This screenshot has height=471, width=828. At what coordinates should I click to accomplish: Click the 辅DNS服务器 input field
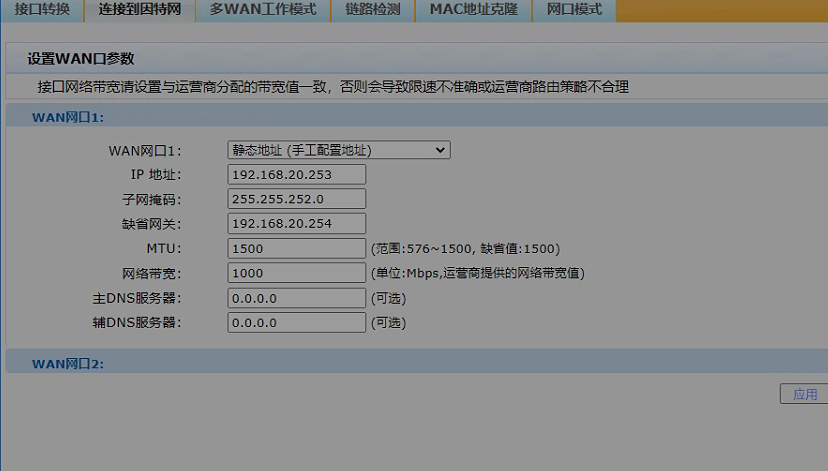tap(297, 323)
